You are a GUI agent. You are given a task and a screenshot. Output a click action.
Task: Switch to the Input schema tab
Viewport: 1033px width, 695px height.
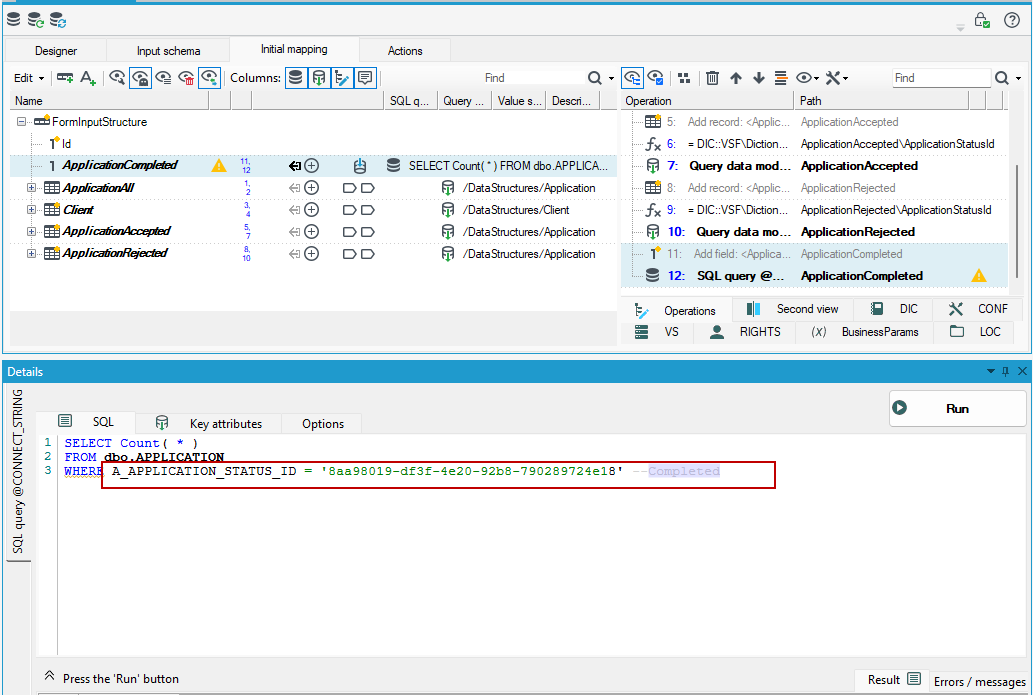point(168,51)
